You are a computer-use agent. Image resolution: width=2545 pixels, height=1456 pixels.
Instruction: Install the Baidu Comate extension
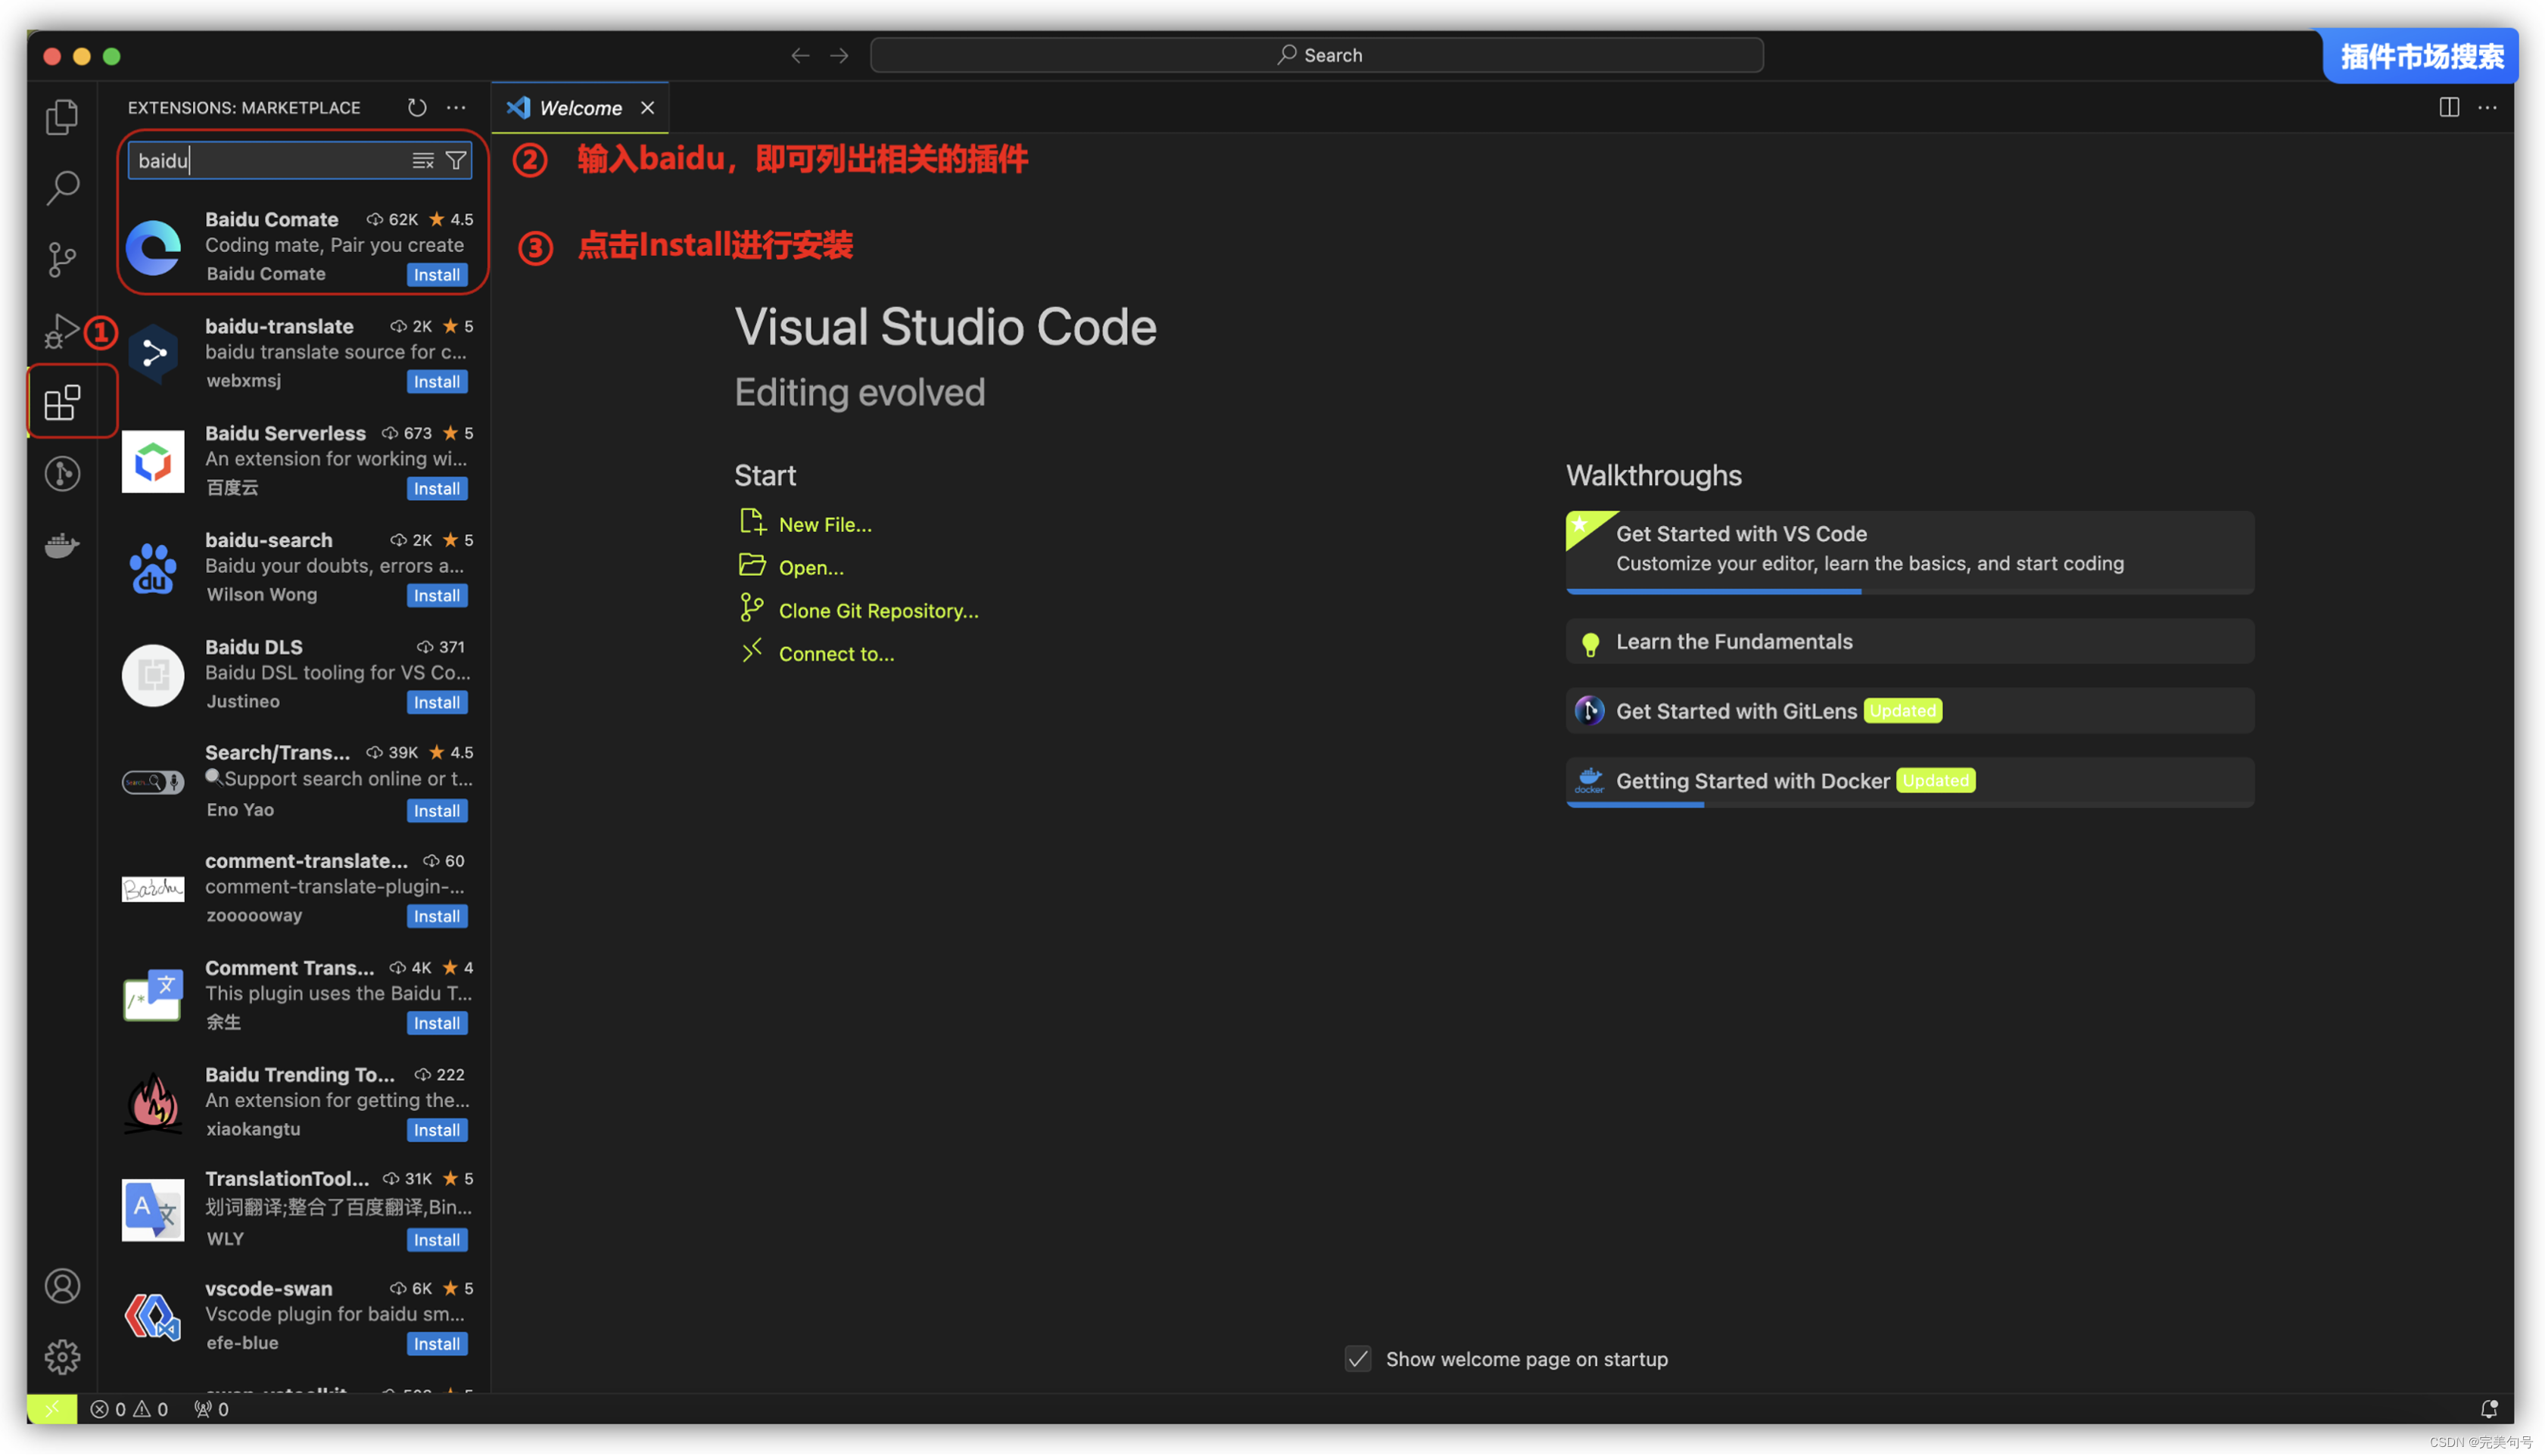tap(437, 275)
